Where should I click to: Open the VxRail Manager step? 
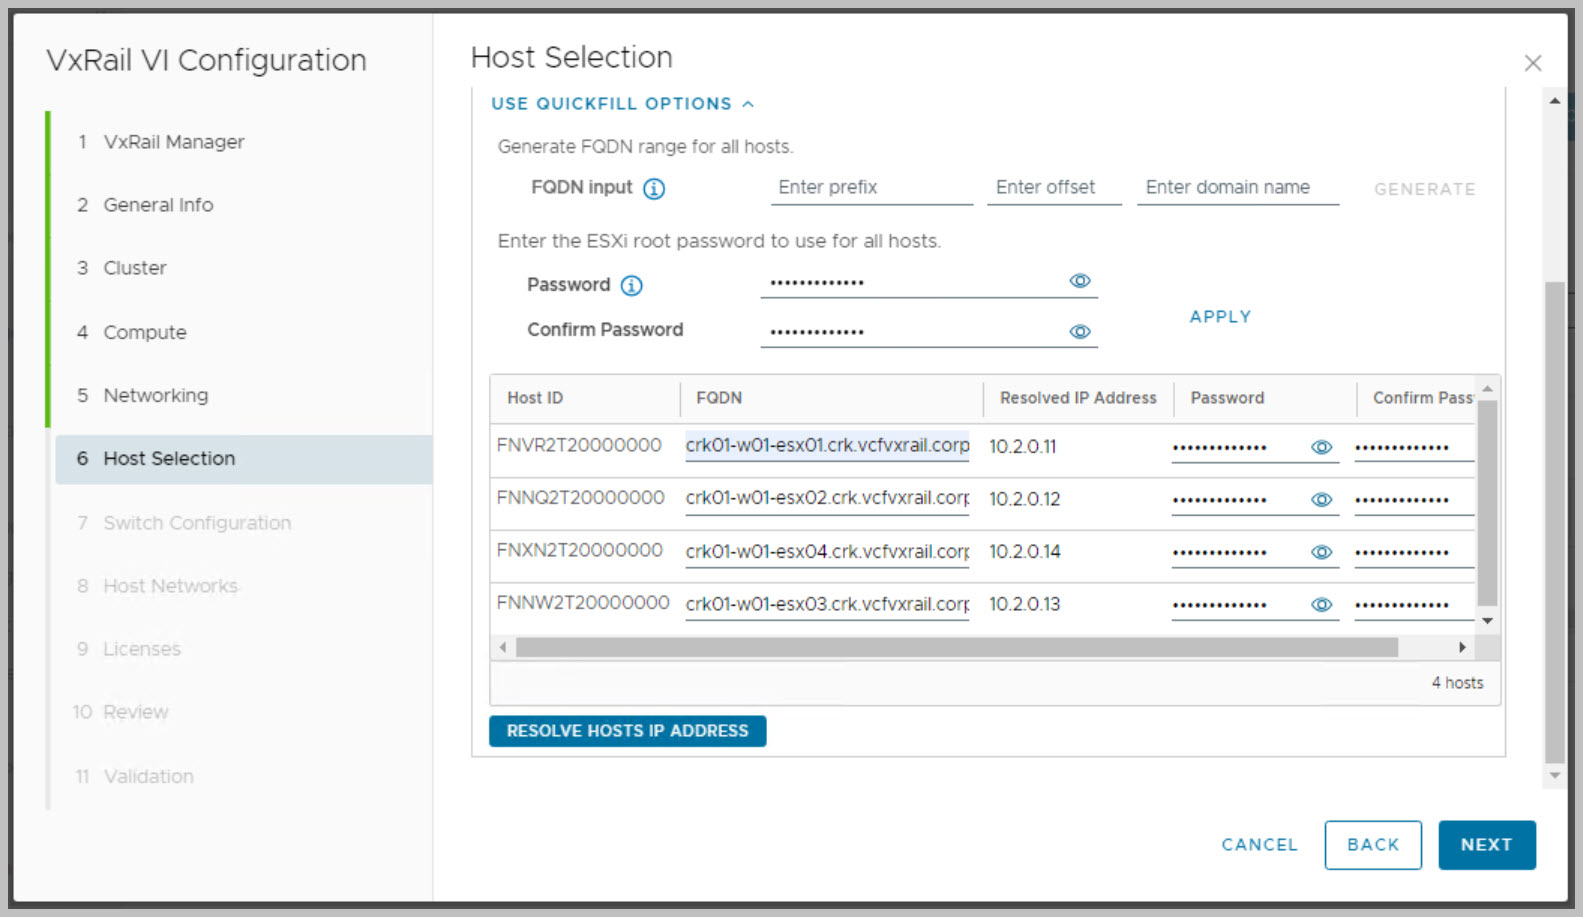[173, 142]
